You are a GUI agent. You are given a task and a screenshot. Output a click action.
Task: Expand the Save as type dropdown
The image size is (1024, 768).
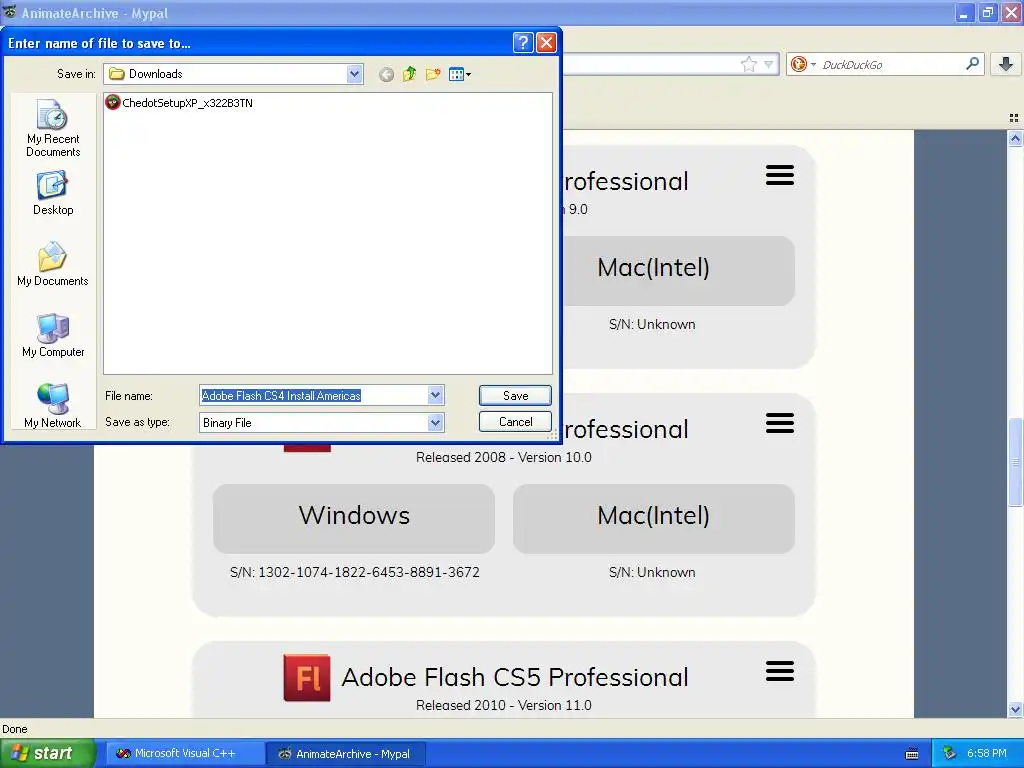click(x=436, y=423)
